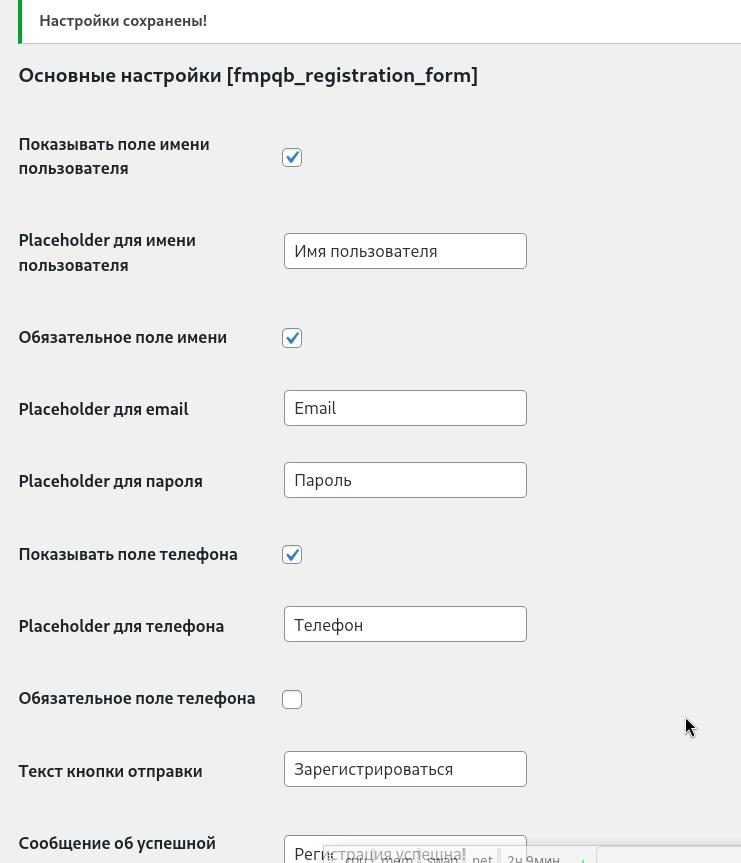Select the input field containing 'Телефон'

coord(405,625)
